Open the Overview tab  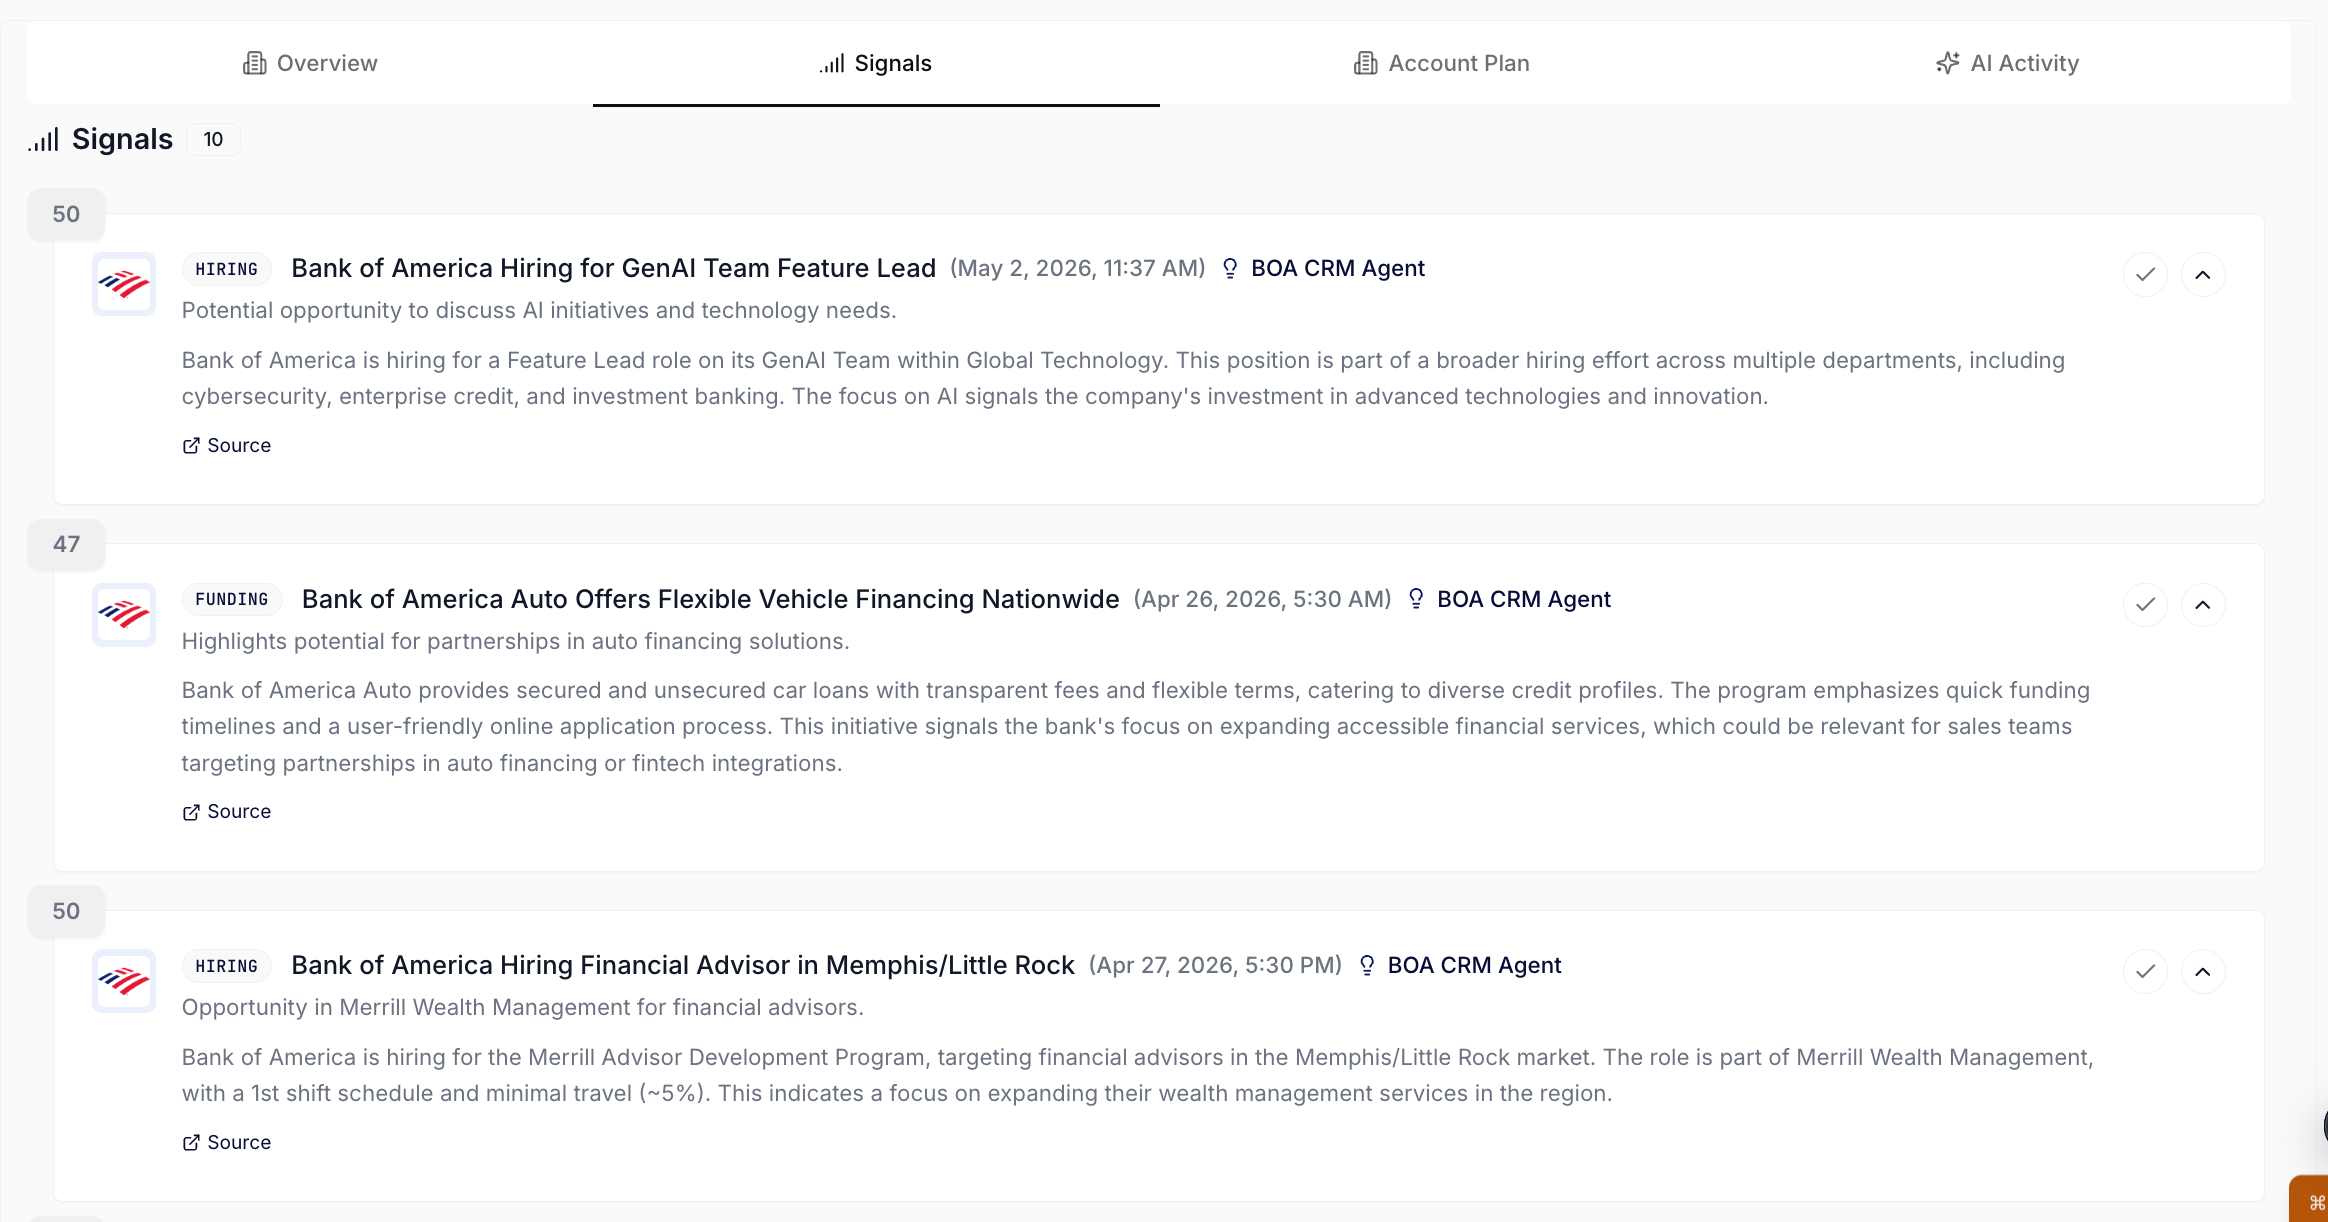coord(310,63)
